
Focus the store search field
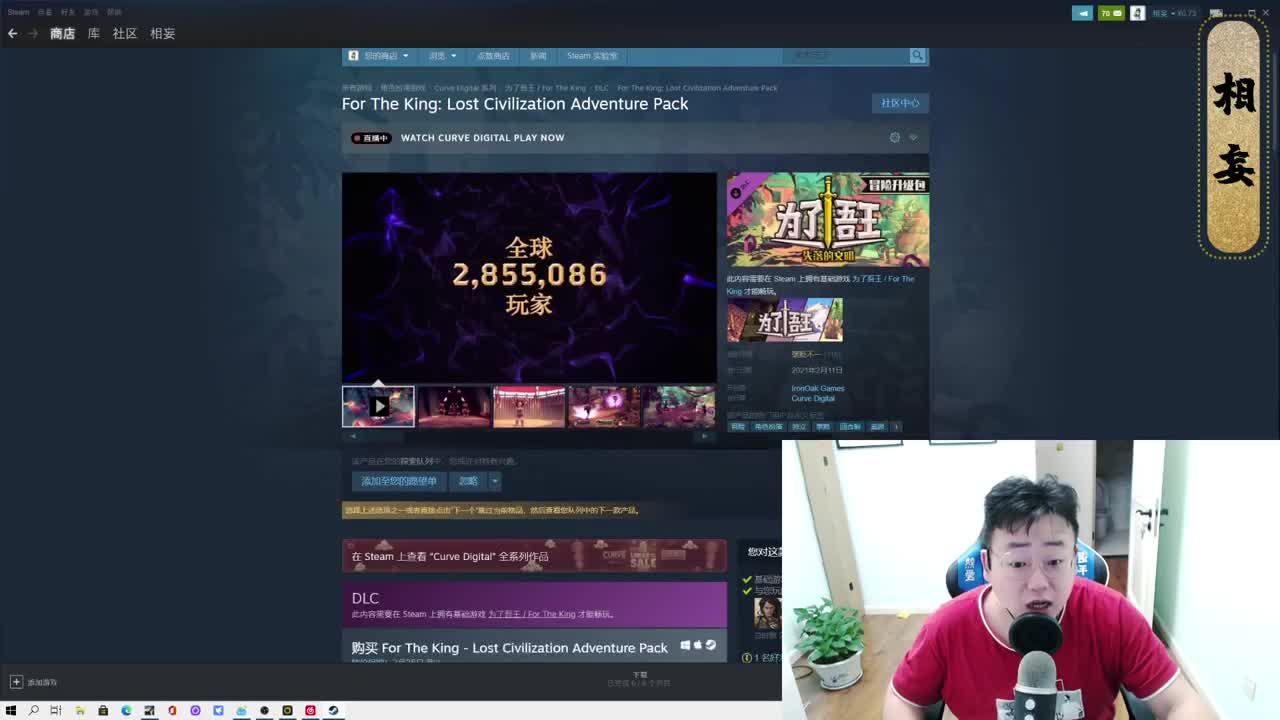click(846, 55)
